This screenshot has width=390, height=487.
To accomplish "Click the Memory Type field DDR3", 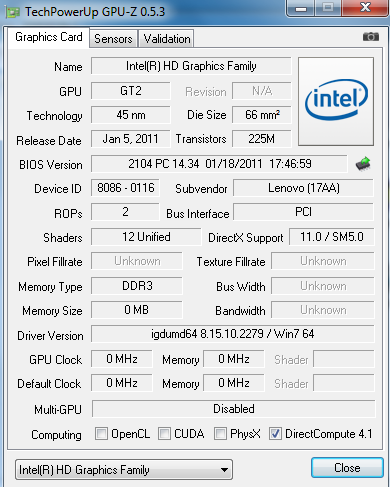I will click(x=137, y=286).
